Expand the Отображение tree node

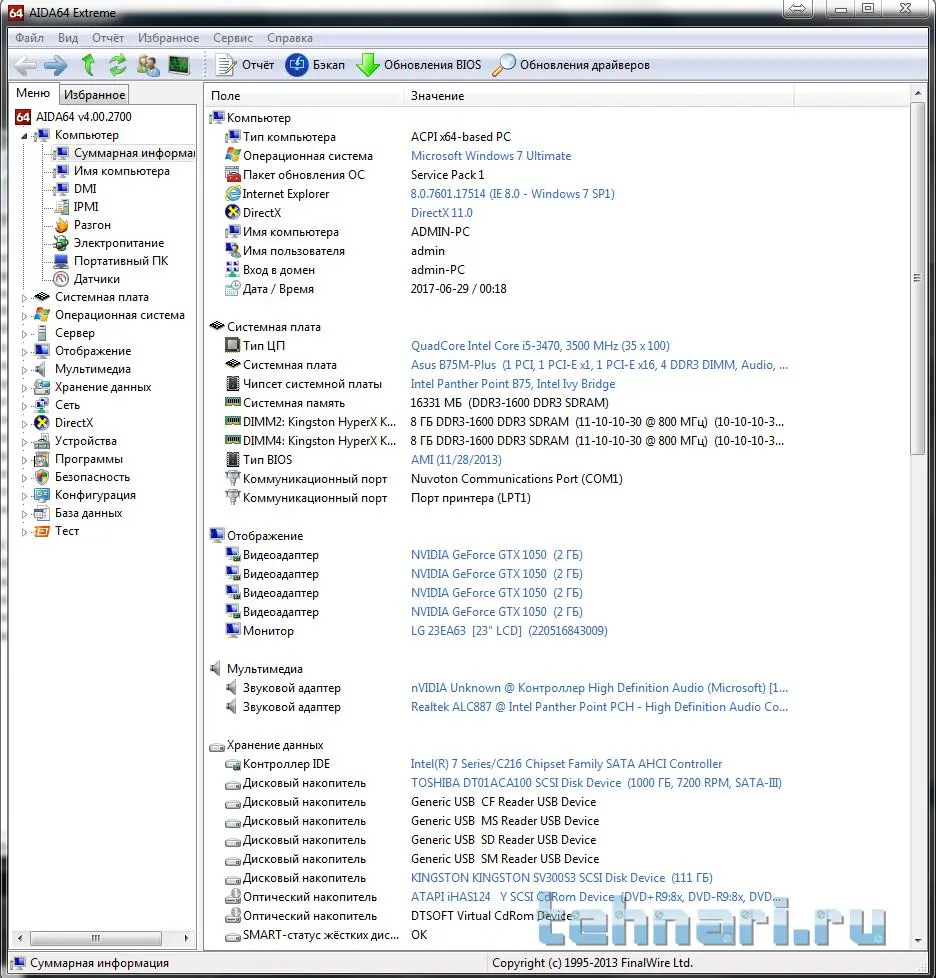[24, 352]
